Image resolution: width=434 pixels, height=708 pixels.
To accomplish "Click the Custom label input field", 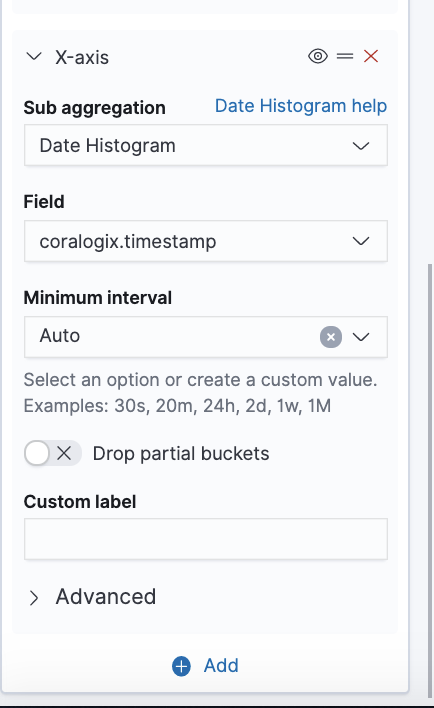I will (206, 539).
